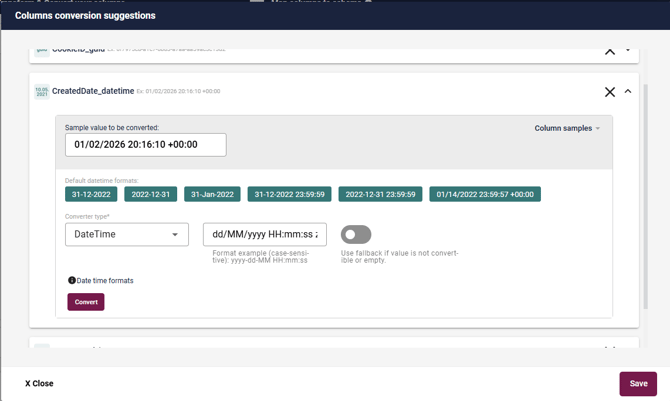Open the Date time formats link

click(x=105, y=281)
